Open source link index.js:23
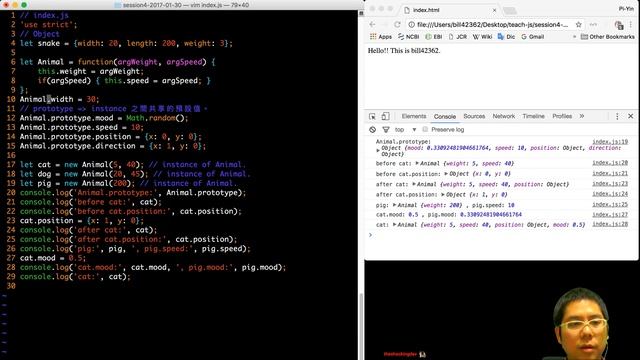This screenshot has width=640, height=360. [610, 184]
